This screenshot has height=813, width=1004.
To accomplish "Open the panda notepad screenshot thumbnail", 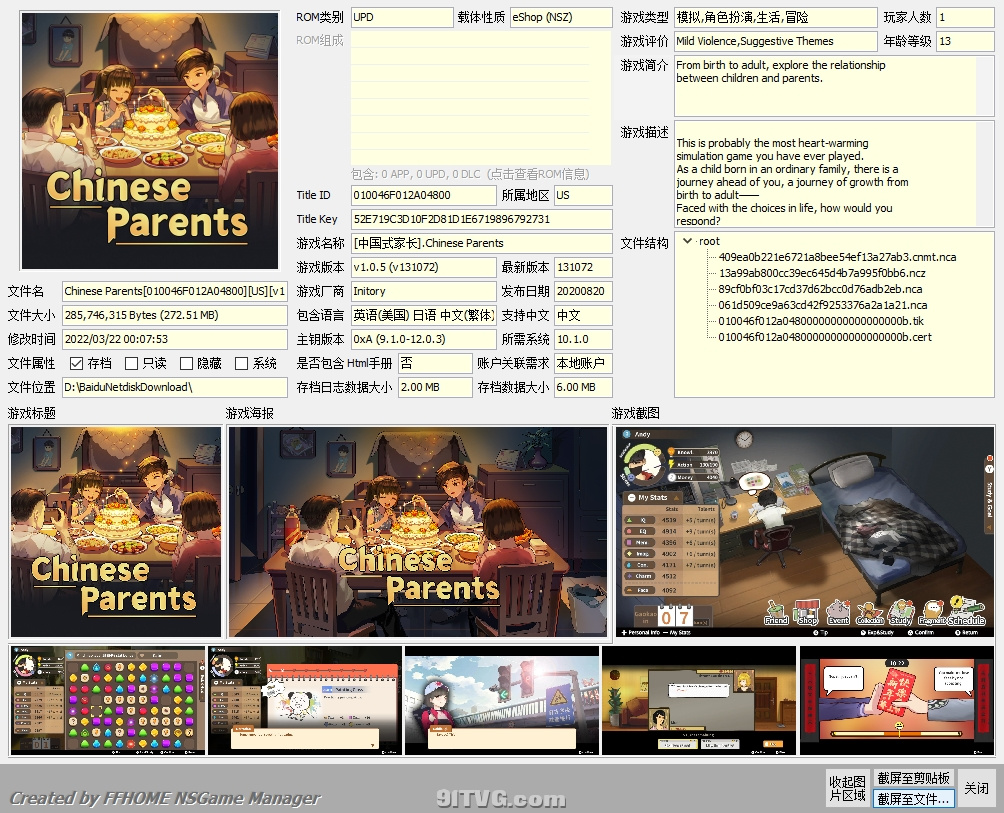I will (305, 700).
